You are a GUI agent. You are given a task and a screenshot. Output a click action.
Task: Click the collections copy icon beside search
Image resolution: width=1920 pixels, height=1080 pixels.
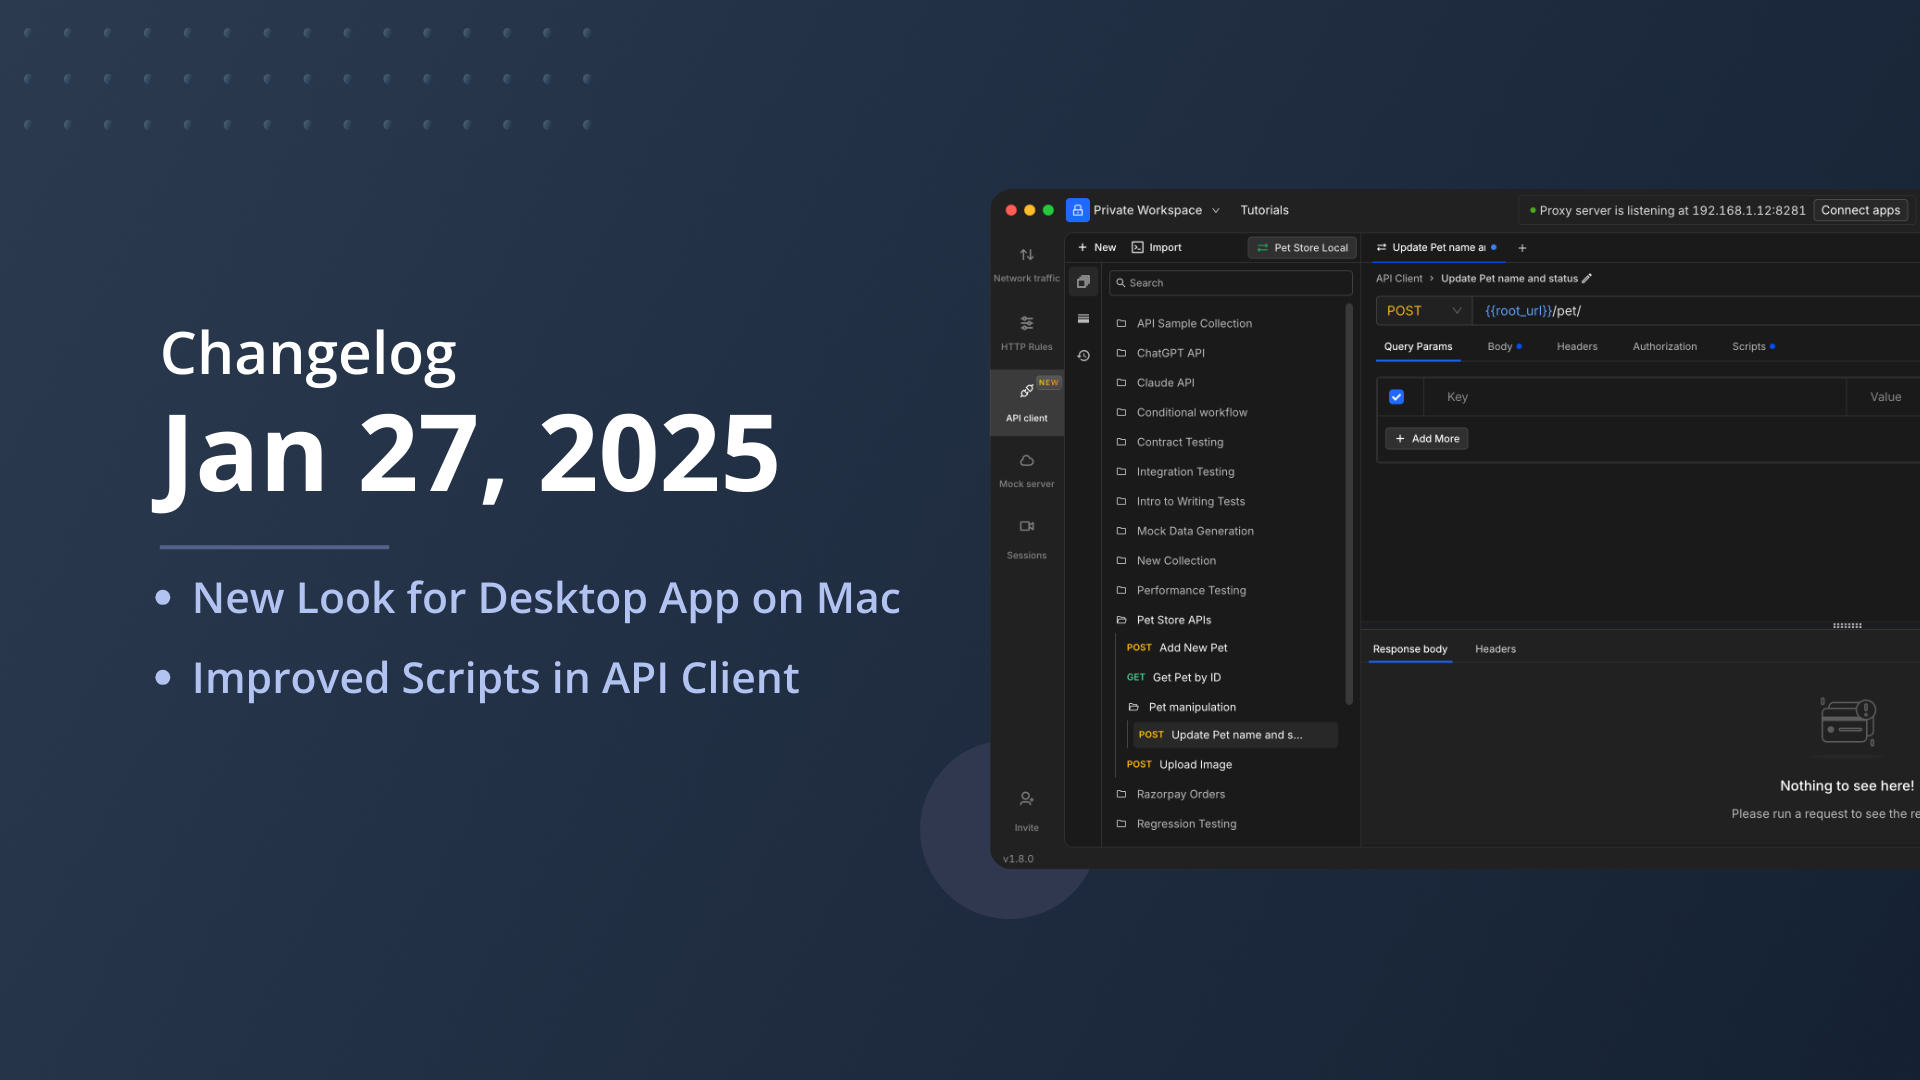pyautogui.click(x=1083, y=283)
